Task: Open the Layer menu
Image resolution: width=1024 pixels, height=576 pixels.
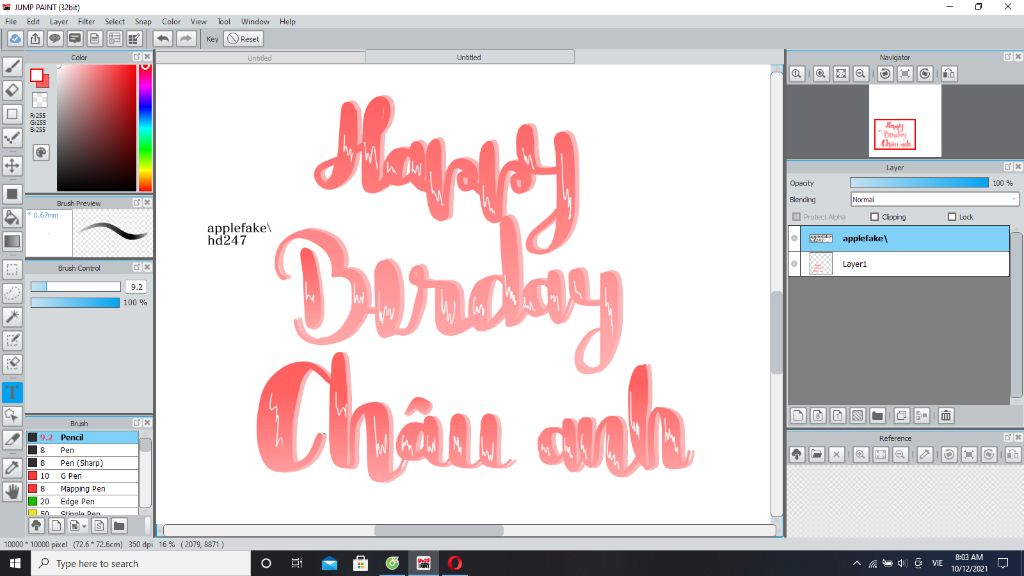Action: (x=59, y=22)
